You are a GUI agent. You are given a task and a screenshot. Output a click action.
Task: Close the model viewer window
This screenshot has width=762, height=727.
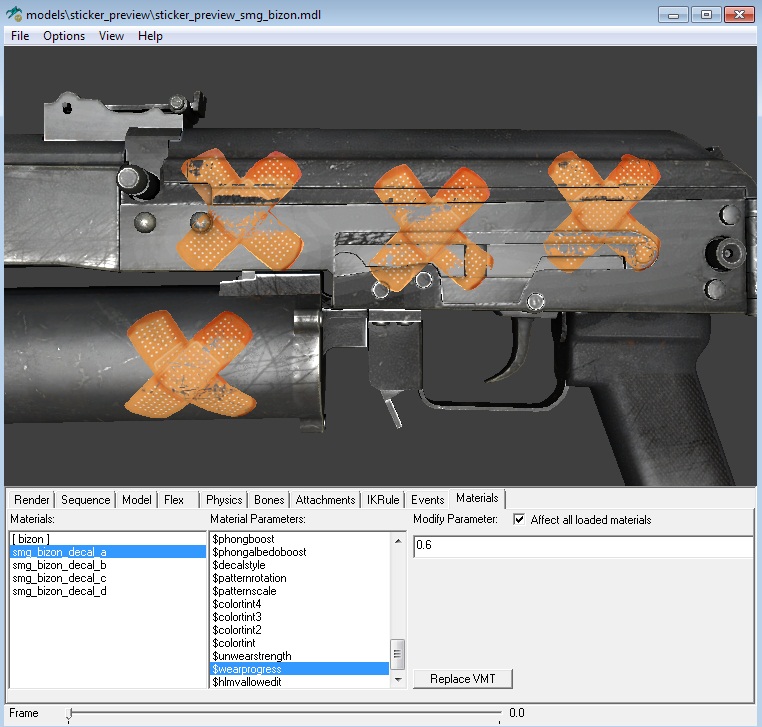point(739,15)
